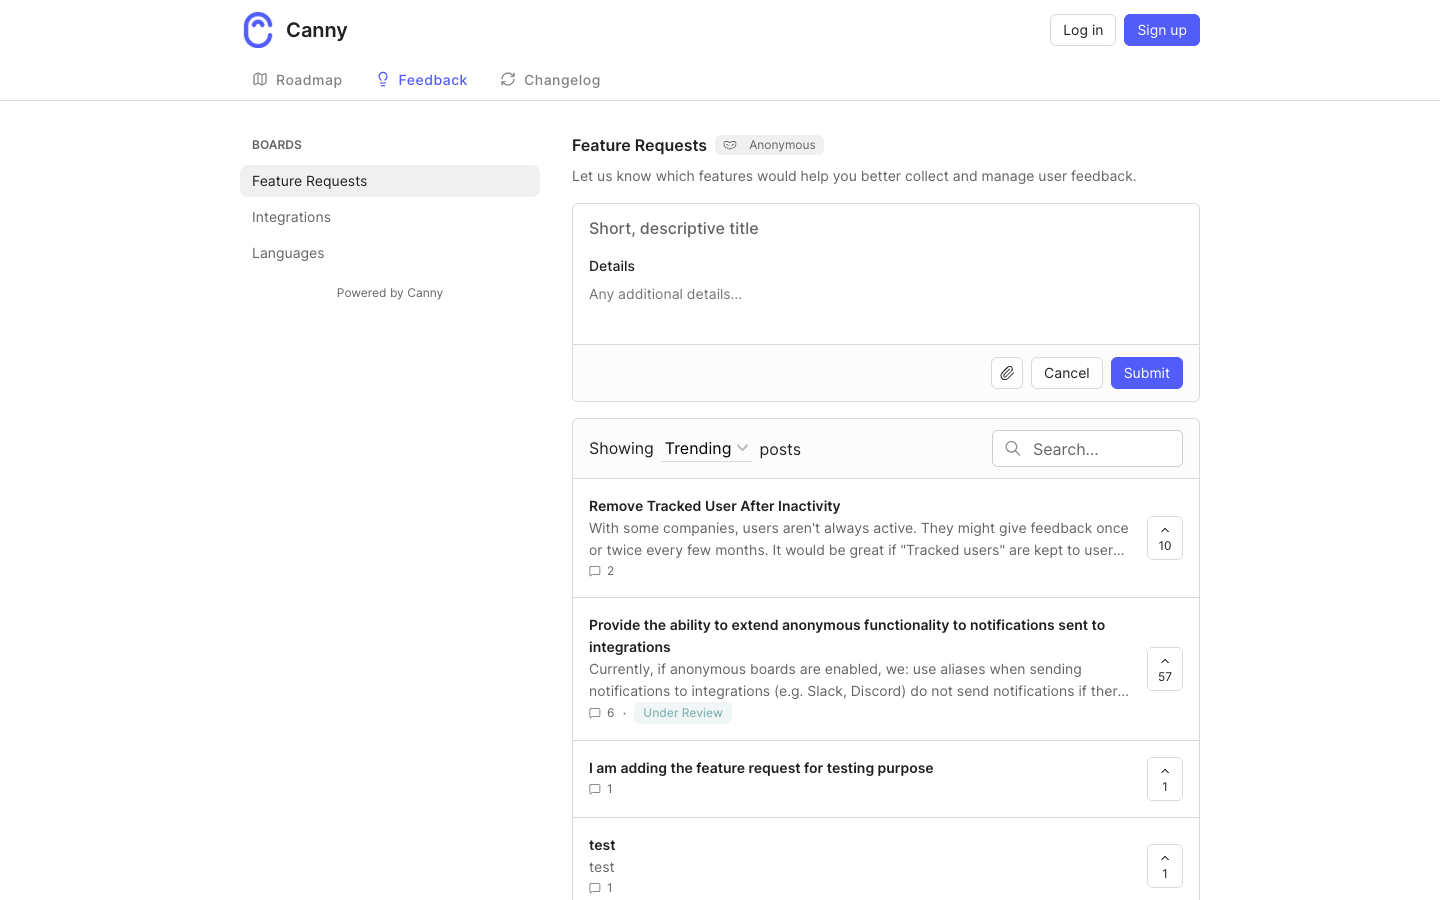Follow the Powered by Canny link
This screenshot has height=900, width=1440.
390,293
